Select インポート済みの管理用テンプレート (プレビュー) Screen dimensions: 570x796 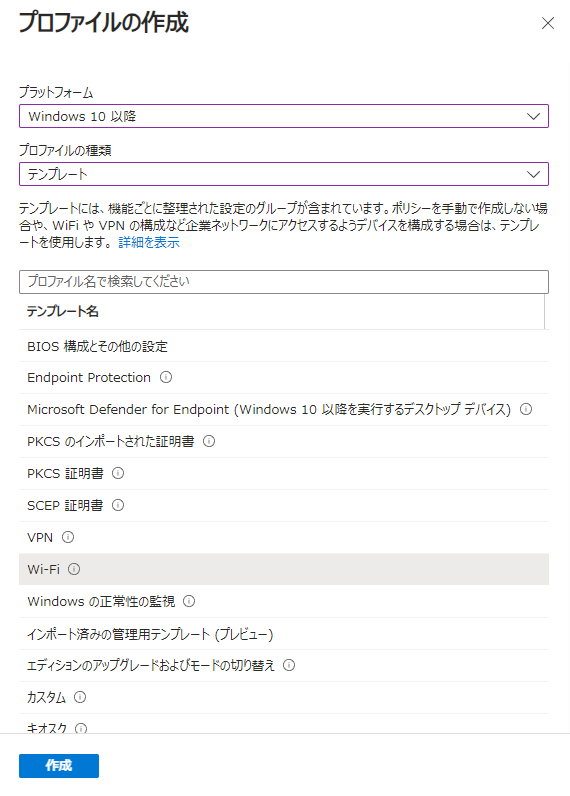(x=284, y=634)
